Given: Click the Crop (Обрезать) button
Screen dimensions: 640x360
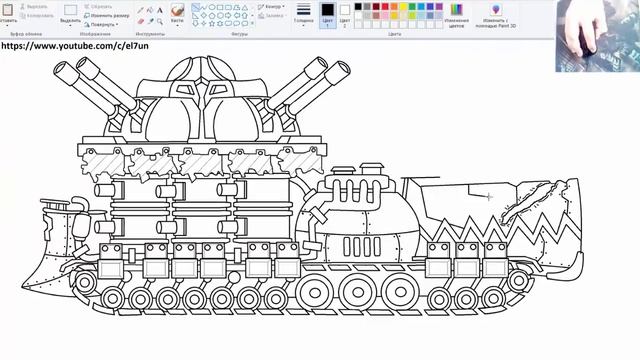Looking at the screenshot, I should 98,7.
